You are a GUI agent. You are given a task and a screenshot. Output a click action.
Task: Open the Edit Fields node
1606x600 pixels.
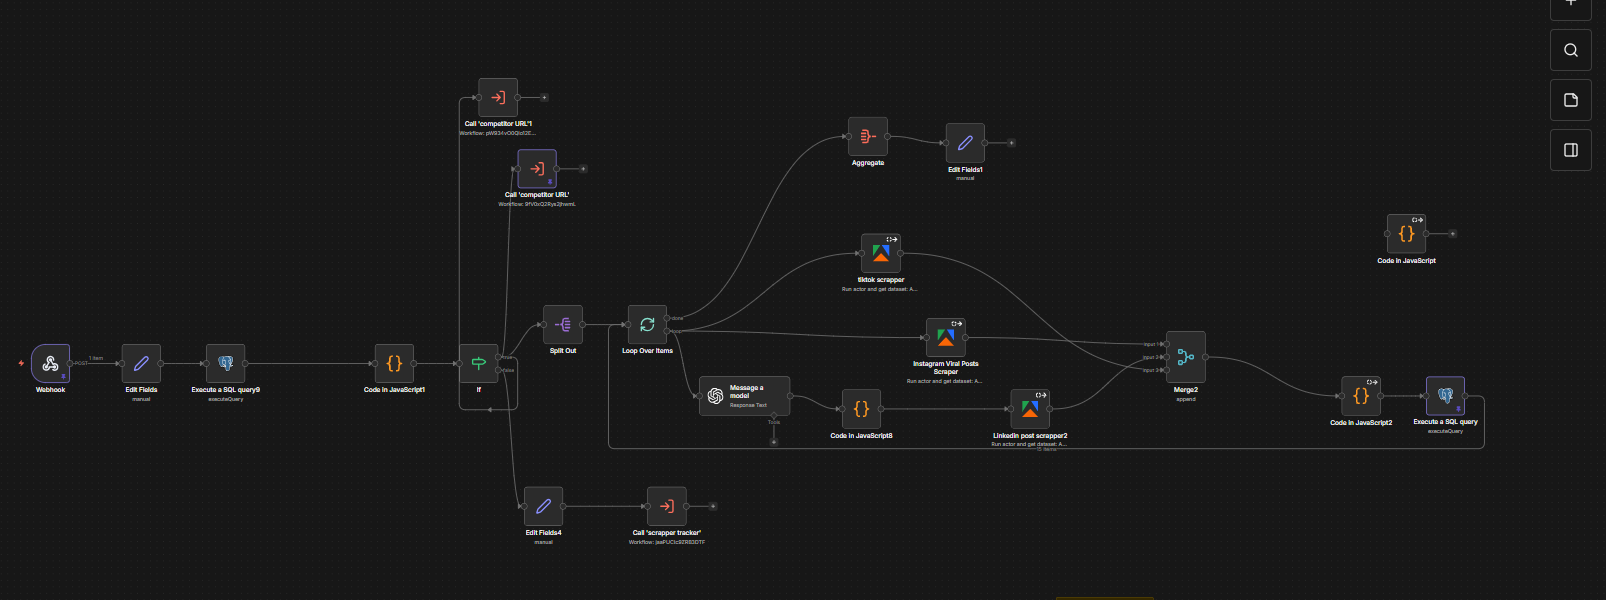(141, 364)
